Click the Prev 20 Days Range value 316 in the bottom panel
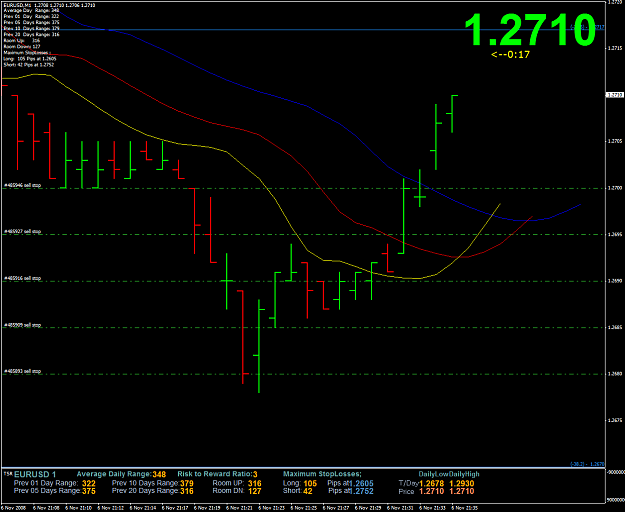Image resolution: width=625 pixels, height=512 pixels. point(187,491)
